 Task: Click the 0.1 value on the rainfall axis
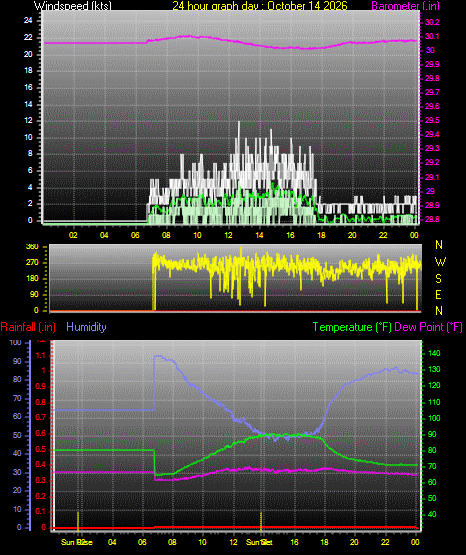pos(41,511)
